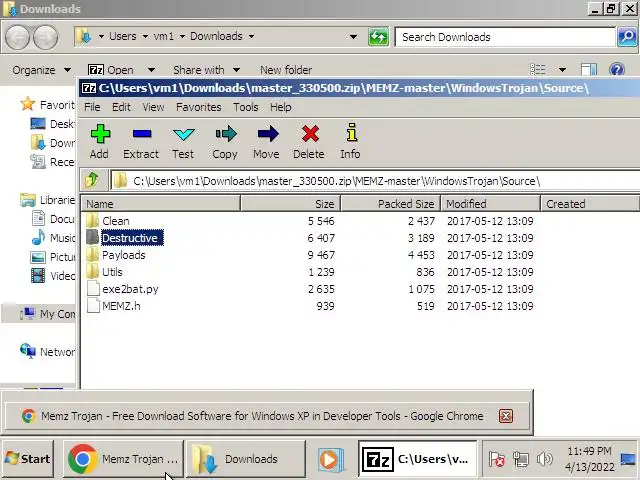This screenshot has width=640, height=480.
Task: Click the Search Downloads input field
Action: (505, 37)
